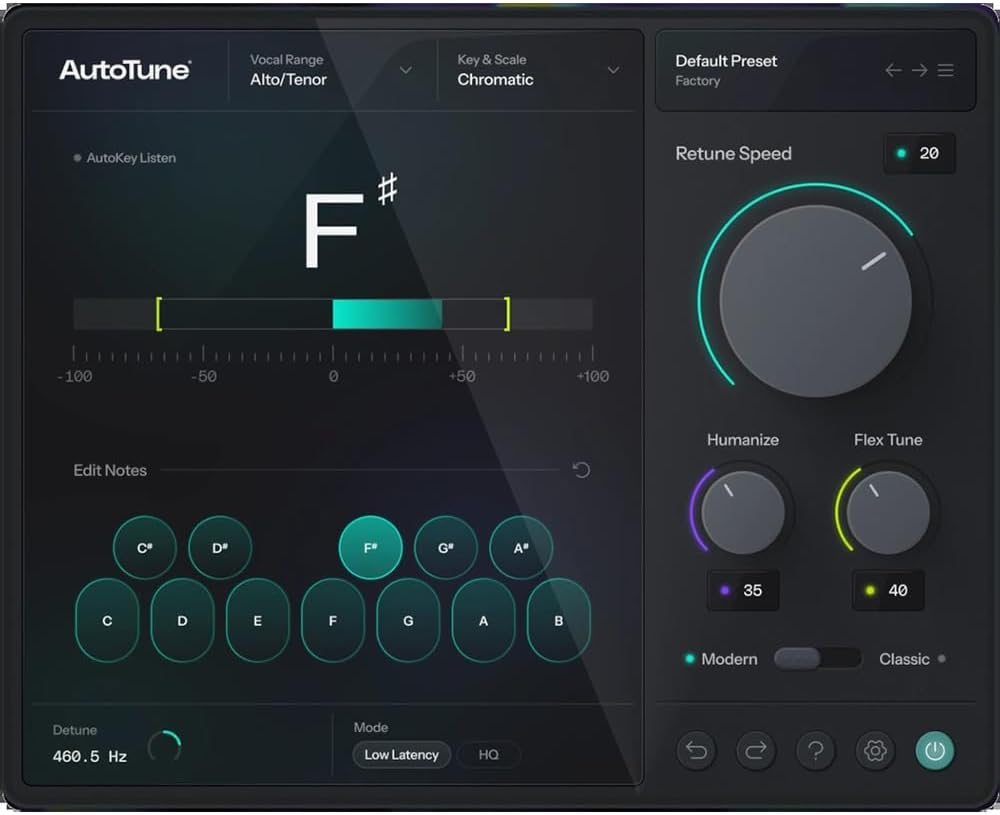1000x815 pixels.
Task: Click the Retune Speed value field 20
Action: 920,153
